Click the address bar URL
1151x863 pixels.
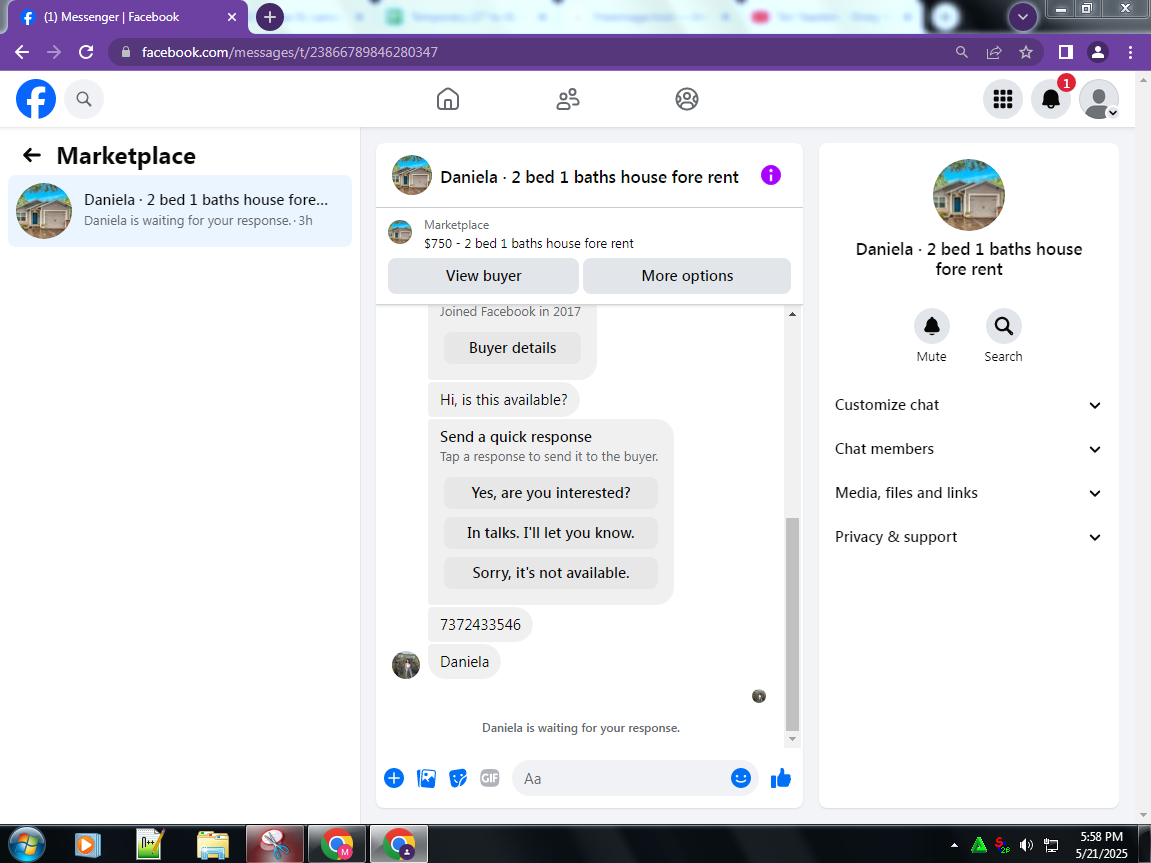pyautogui.click(x=289, y=52)
